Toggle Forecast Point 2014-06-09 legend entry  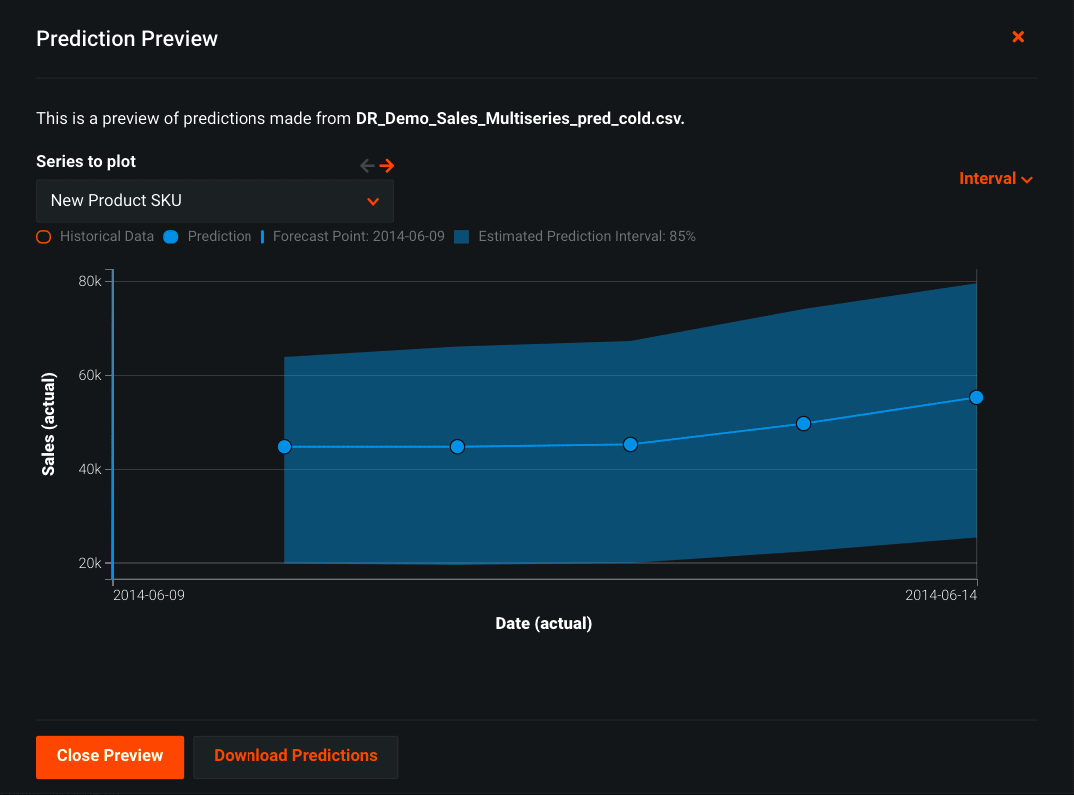click(x=353, y=237)
